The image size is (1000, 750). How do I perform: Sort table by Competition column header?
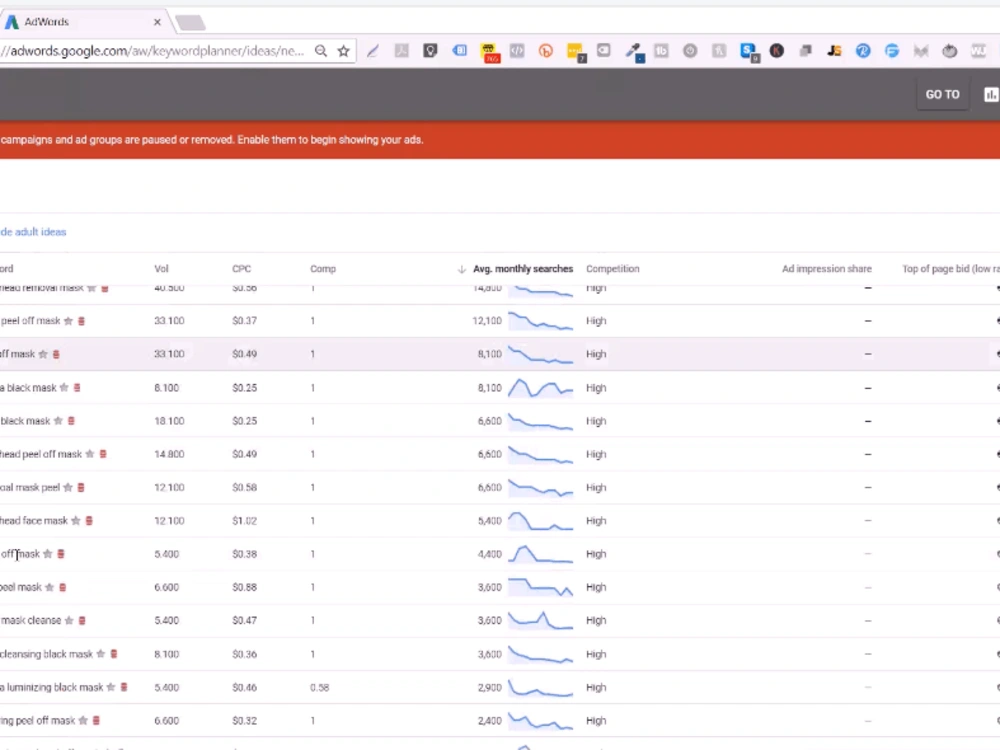(x=612, y=268)
